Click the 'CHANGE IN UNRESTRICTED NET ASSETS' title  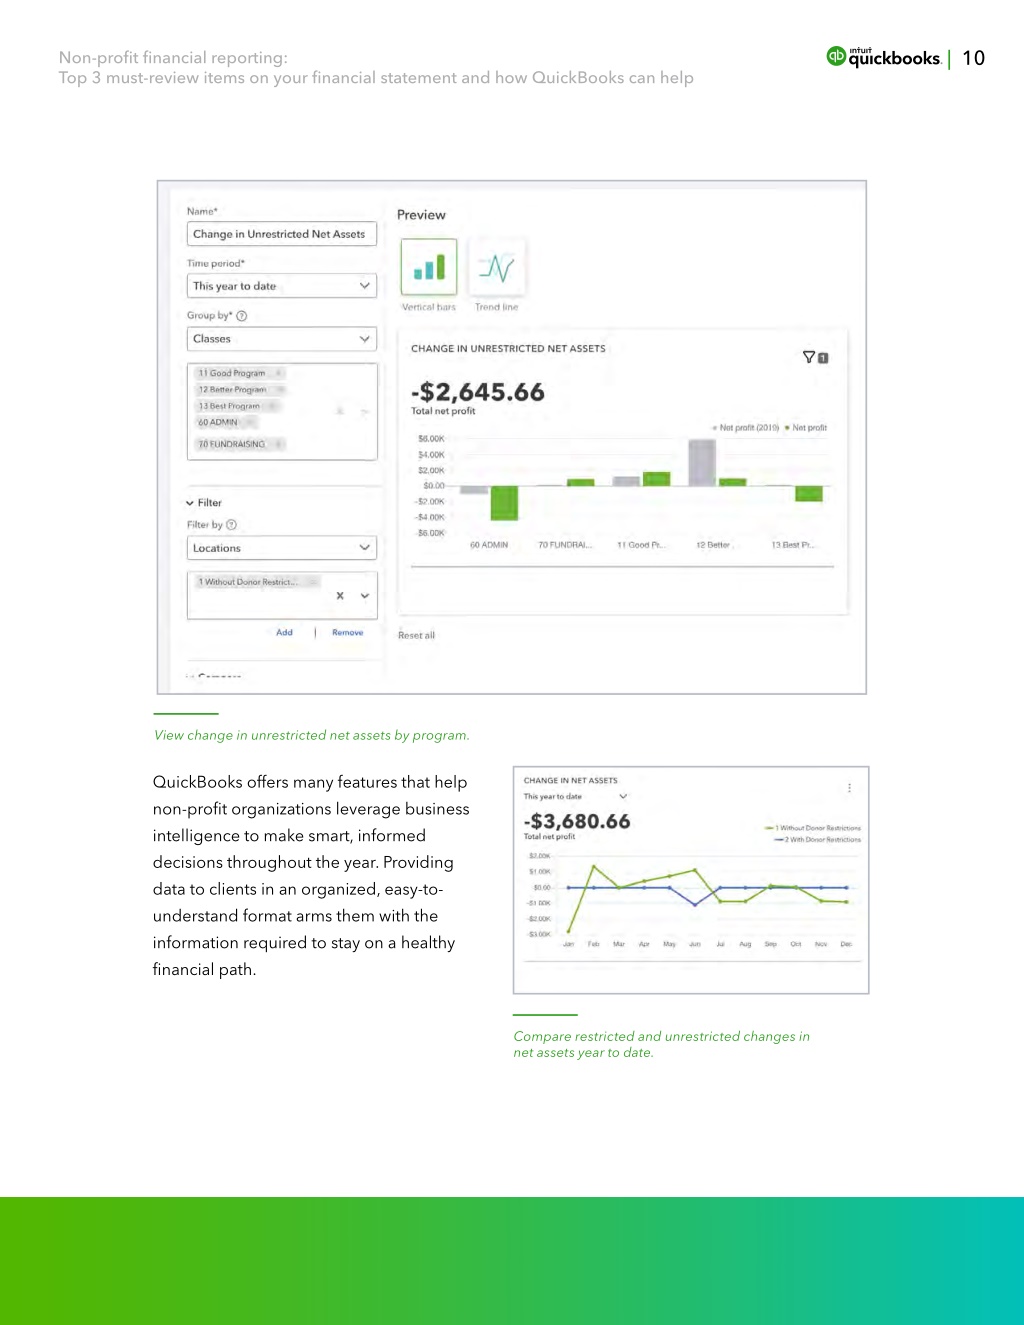pos(508,349)
